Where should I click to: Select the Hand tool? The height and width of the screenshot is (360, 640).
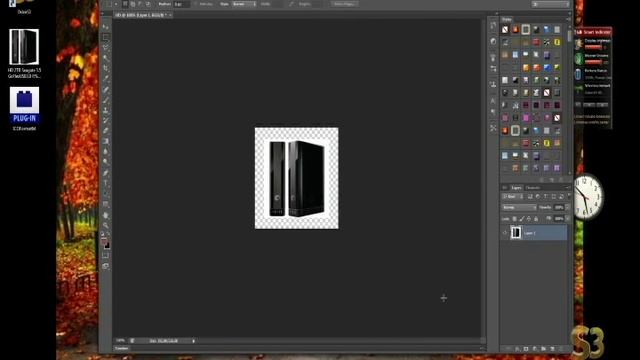coord(106,215)
